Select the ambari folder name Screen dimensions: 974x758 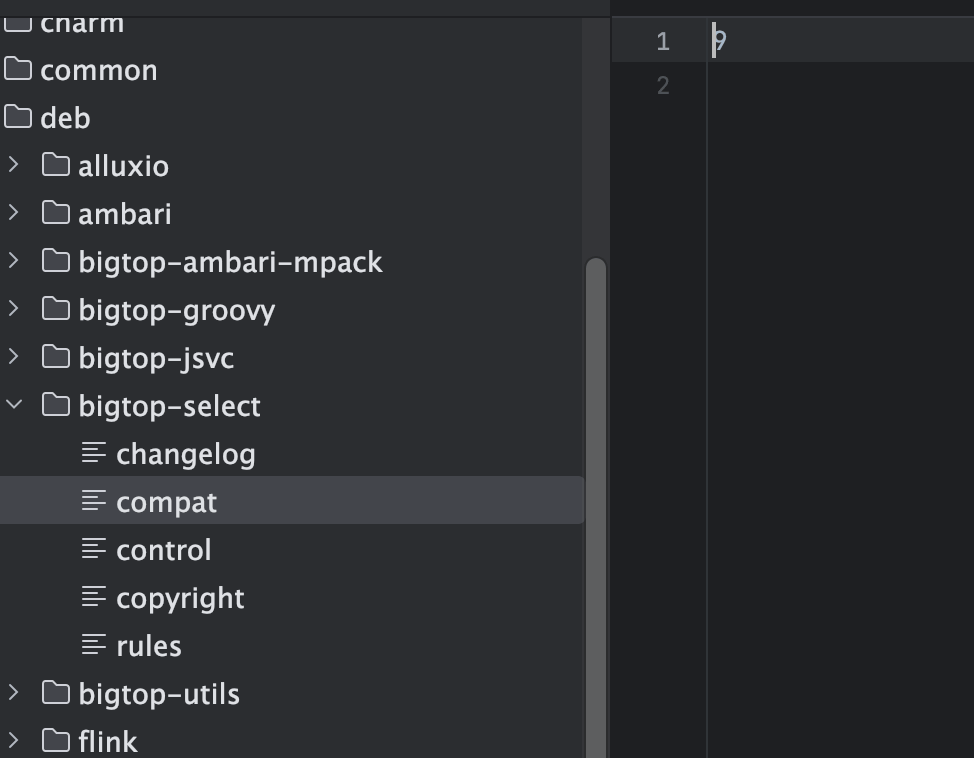coord(125,214)
